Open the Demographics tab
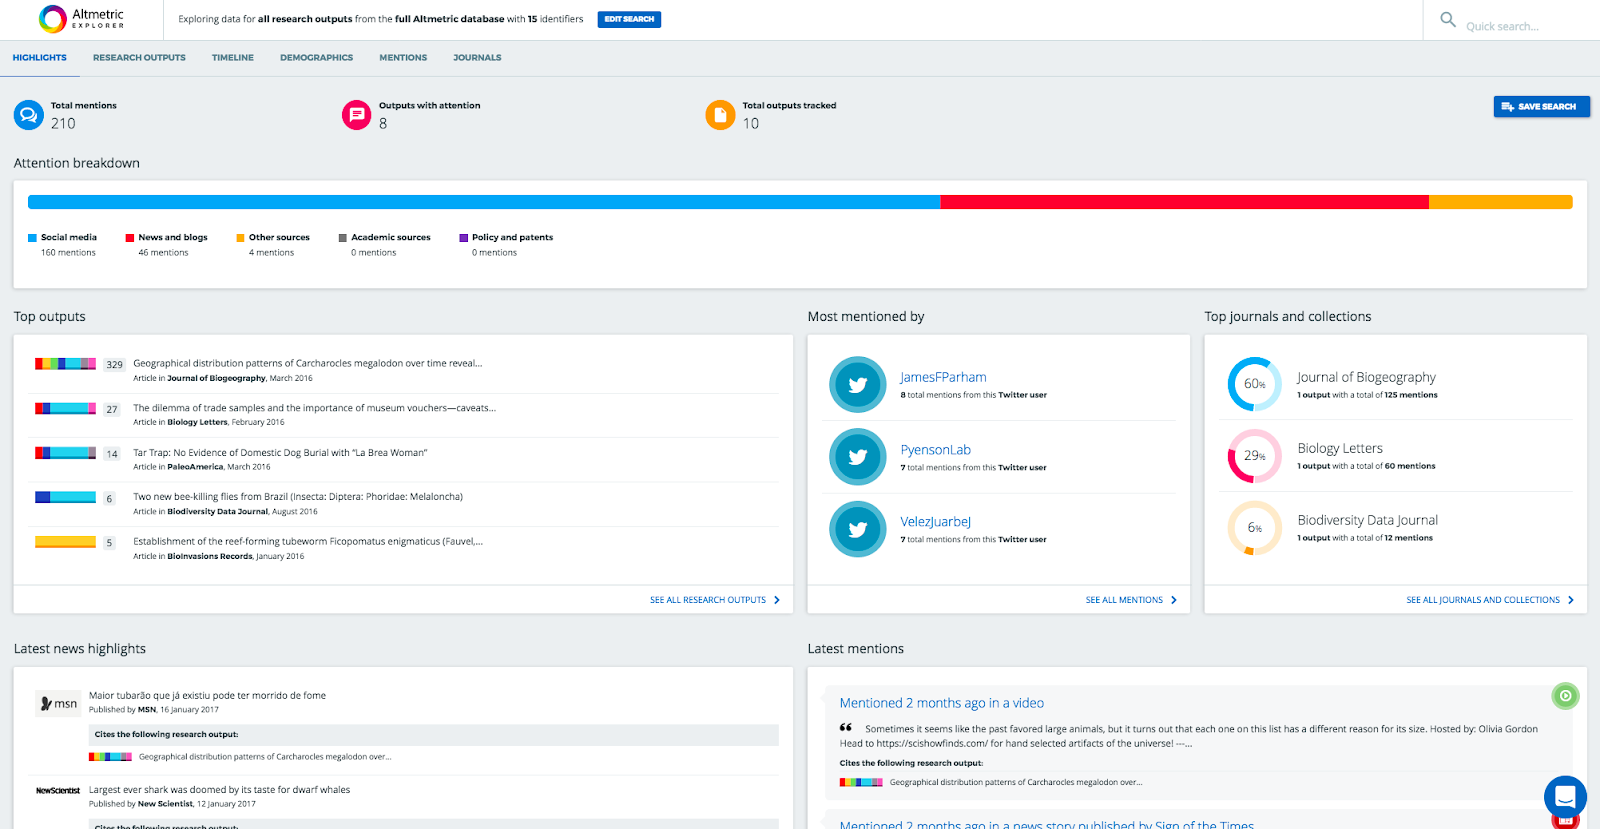The image size is (1600, 829). pyautogui.click(x=316, y=58)
